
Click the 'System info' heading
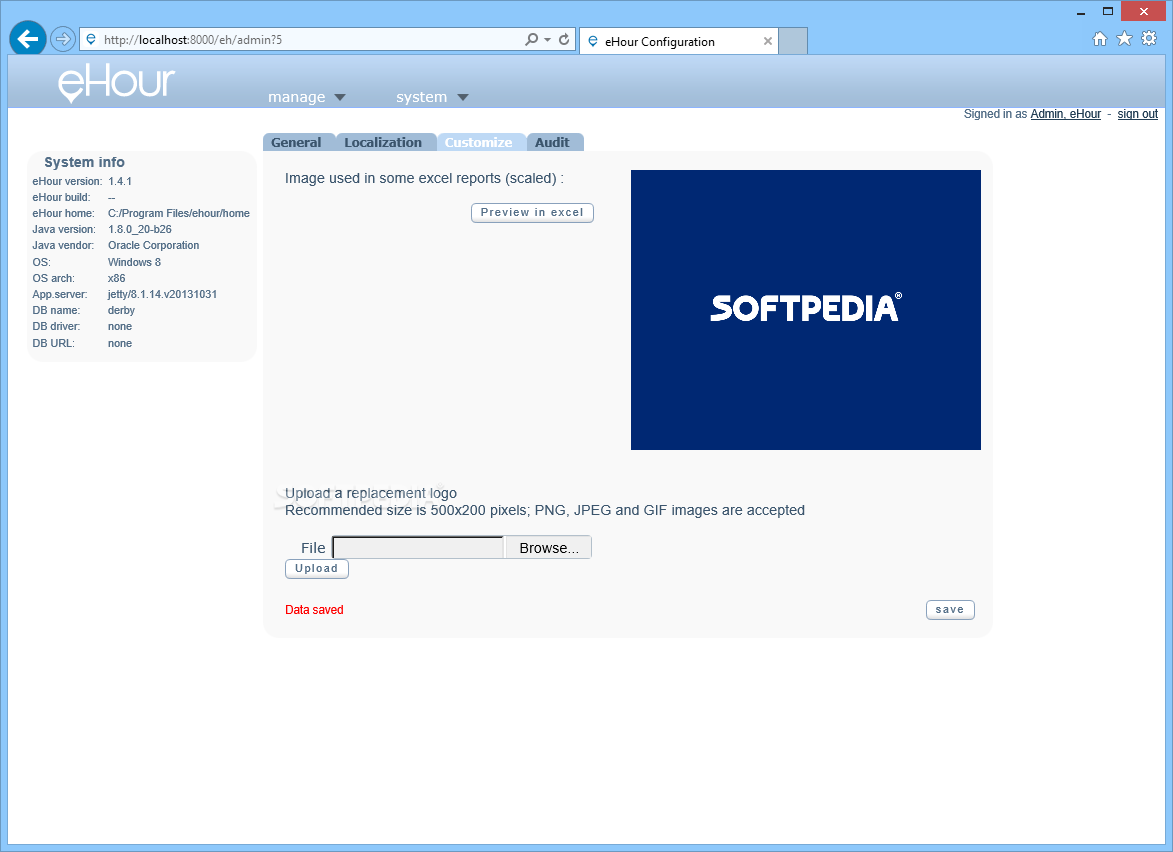click(85, 162)
